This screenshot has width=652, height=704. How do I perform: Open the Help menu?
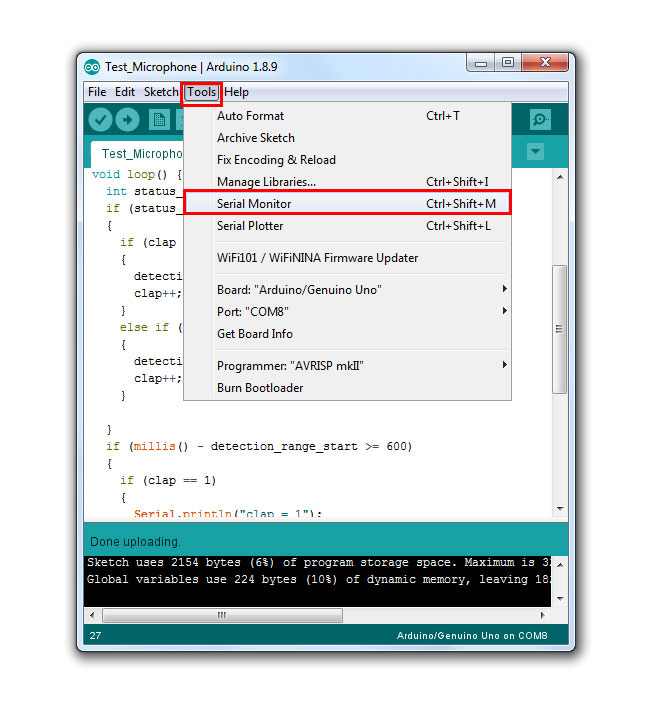coord(236,92)
